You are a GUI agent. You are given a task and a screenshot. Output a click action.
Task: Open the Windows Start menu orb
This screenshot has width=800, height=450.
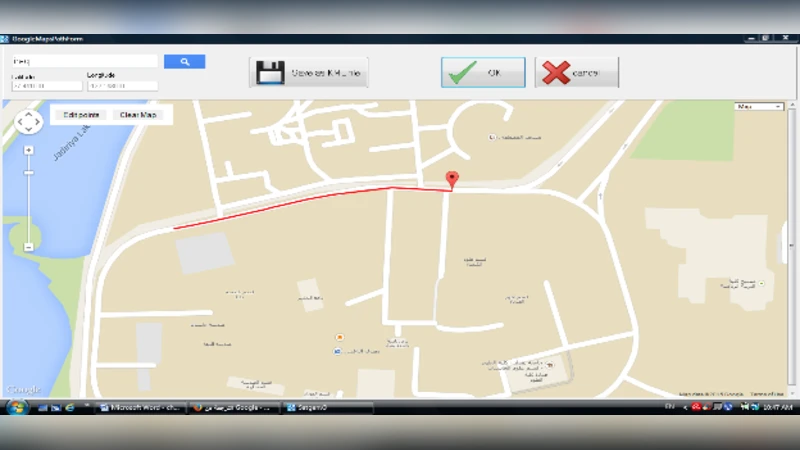tap(15, 407)
